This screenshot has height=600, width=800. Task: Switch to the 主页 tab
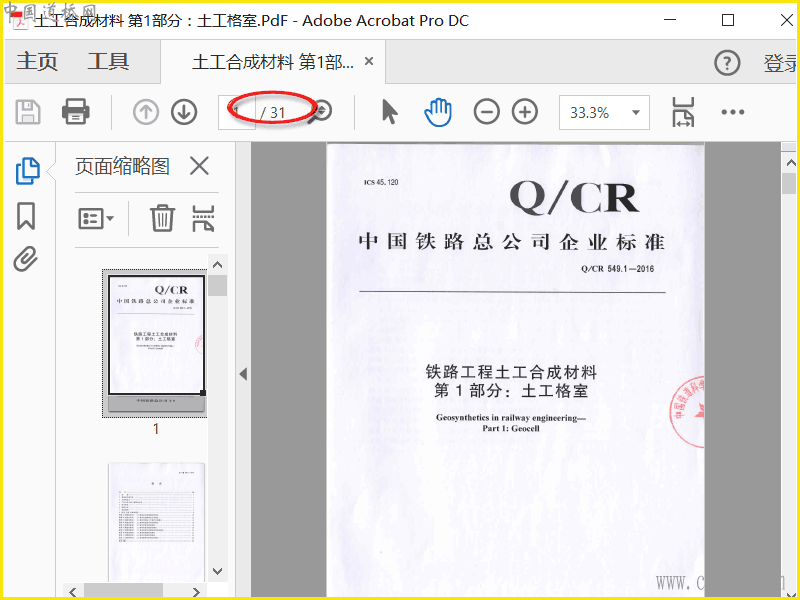(x=37, y=62)
